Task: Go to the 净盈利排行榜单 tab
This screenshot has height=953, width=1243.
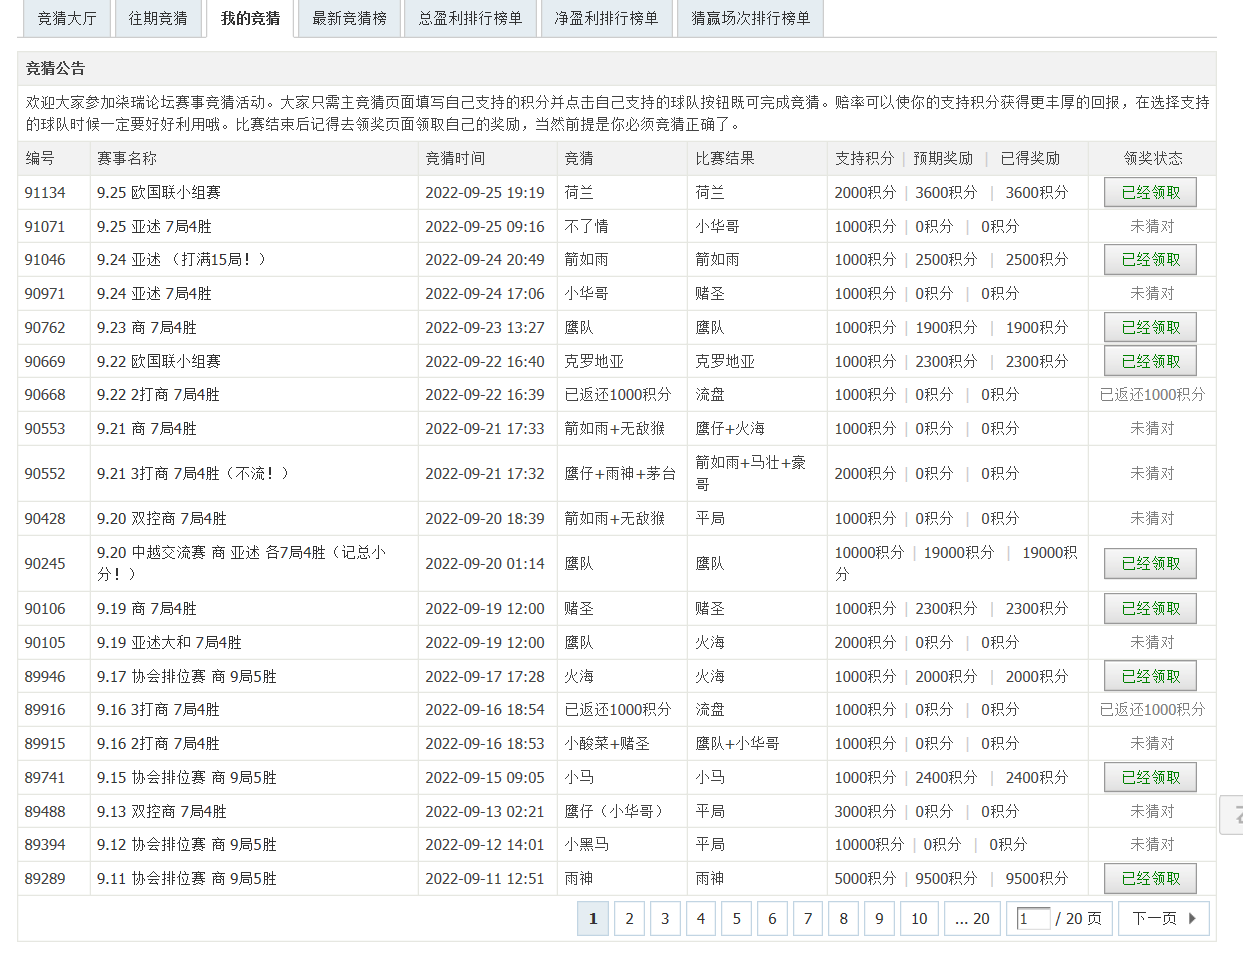Action: tap(606, 19)
